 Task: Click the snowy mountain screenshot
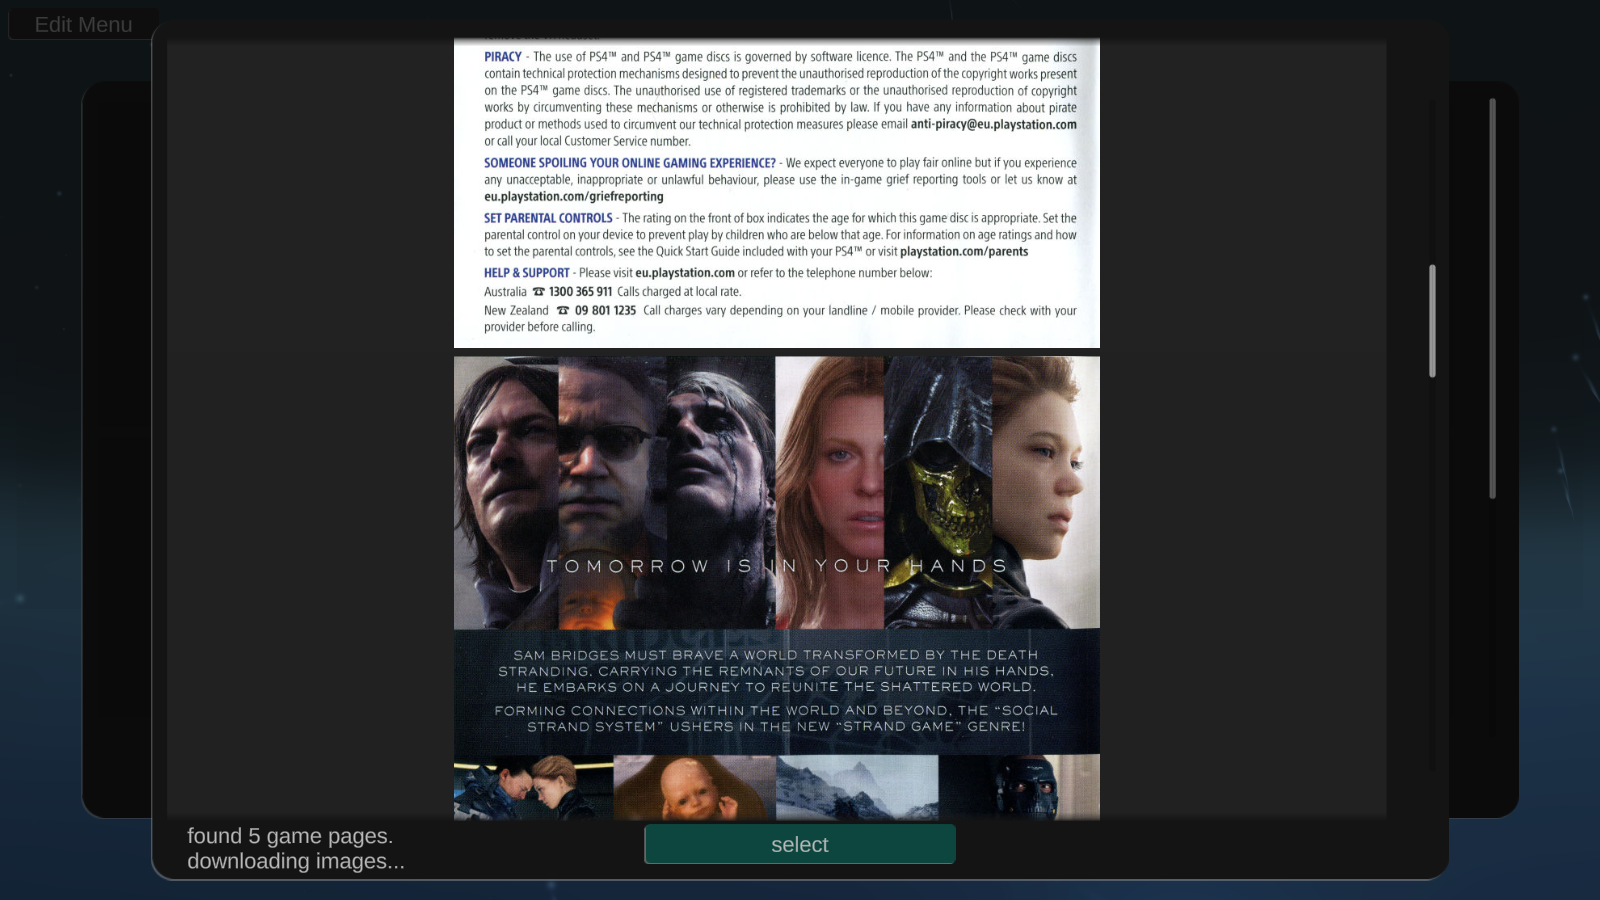[857, 790]
